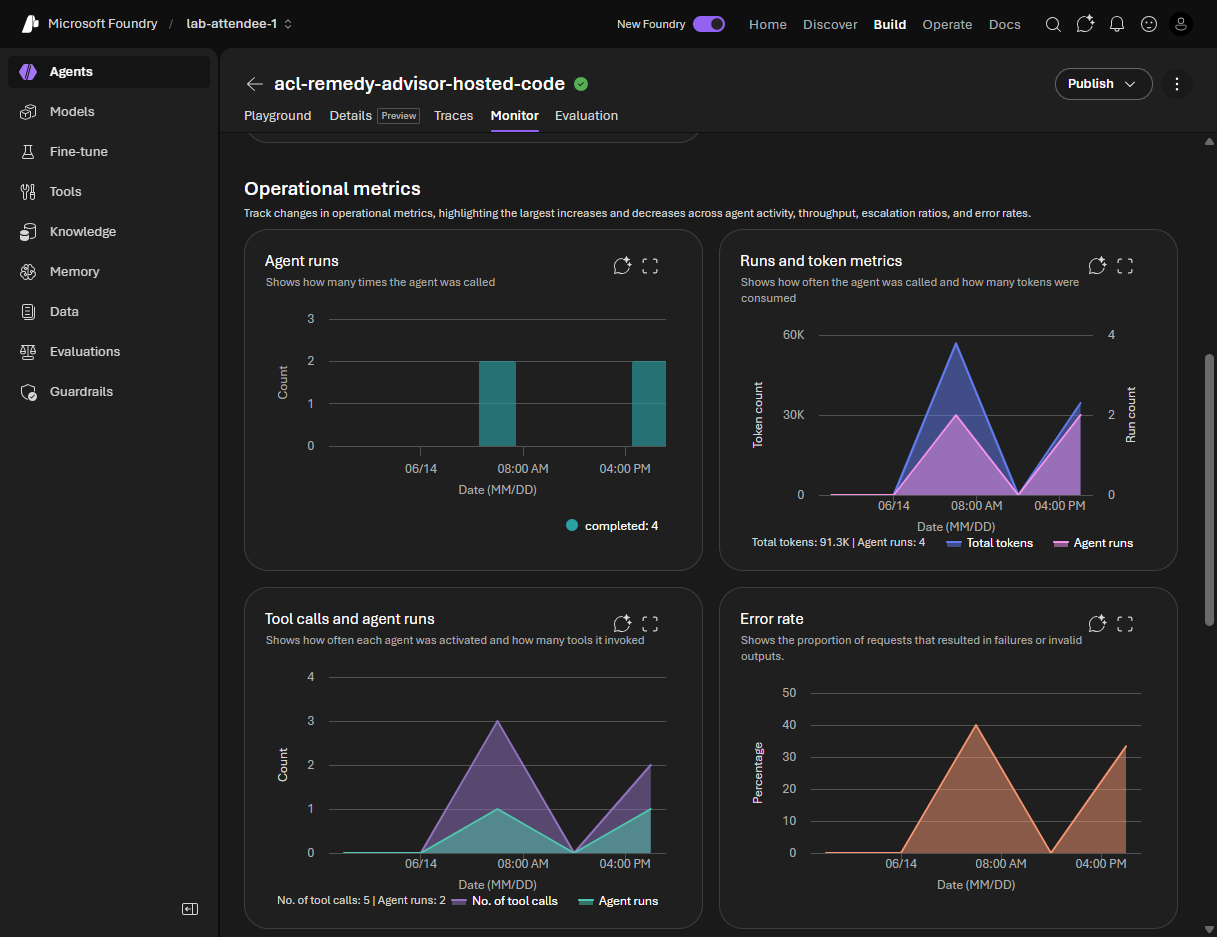The image size is (1217, 937).
Task: Click the Models cube icon
Action: pyautogui.click(x=29, y=112)
